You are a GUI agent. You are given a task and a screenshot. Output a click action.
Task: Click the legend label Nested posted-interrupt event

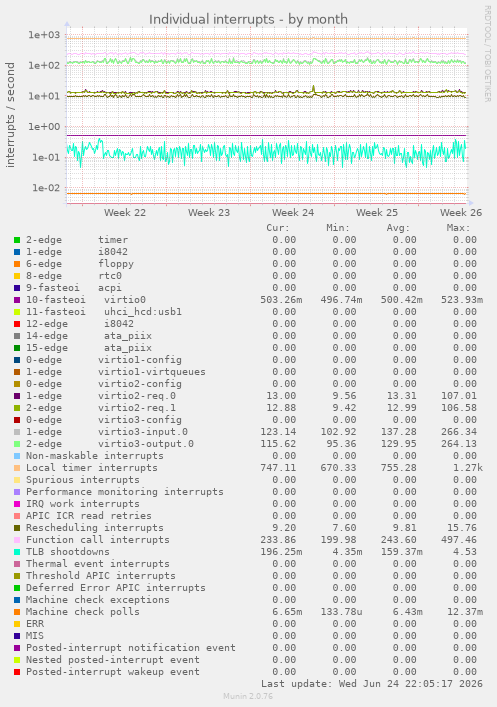pos(113,660)
